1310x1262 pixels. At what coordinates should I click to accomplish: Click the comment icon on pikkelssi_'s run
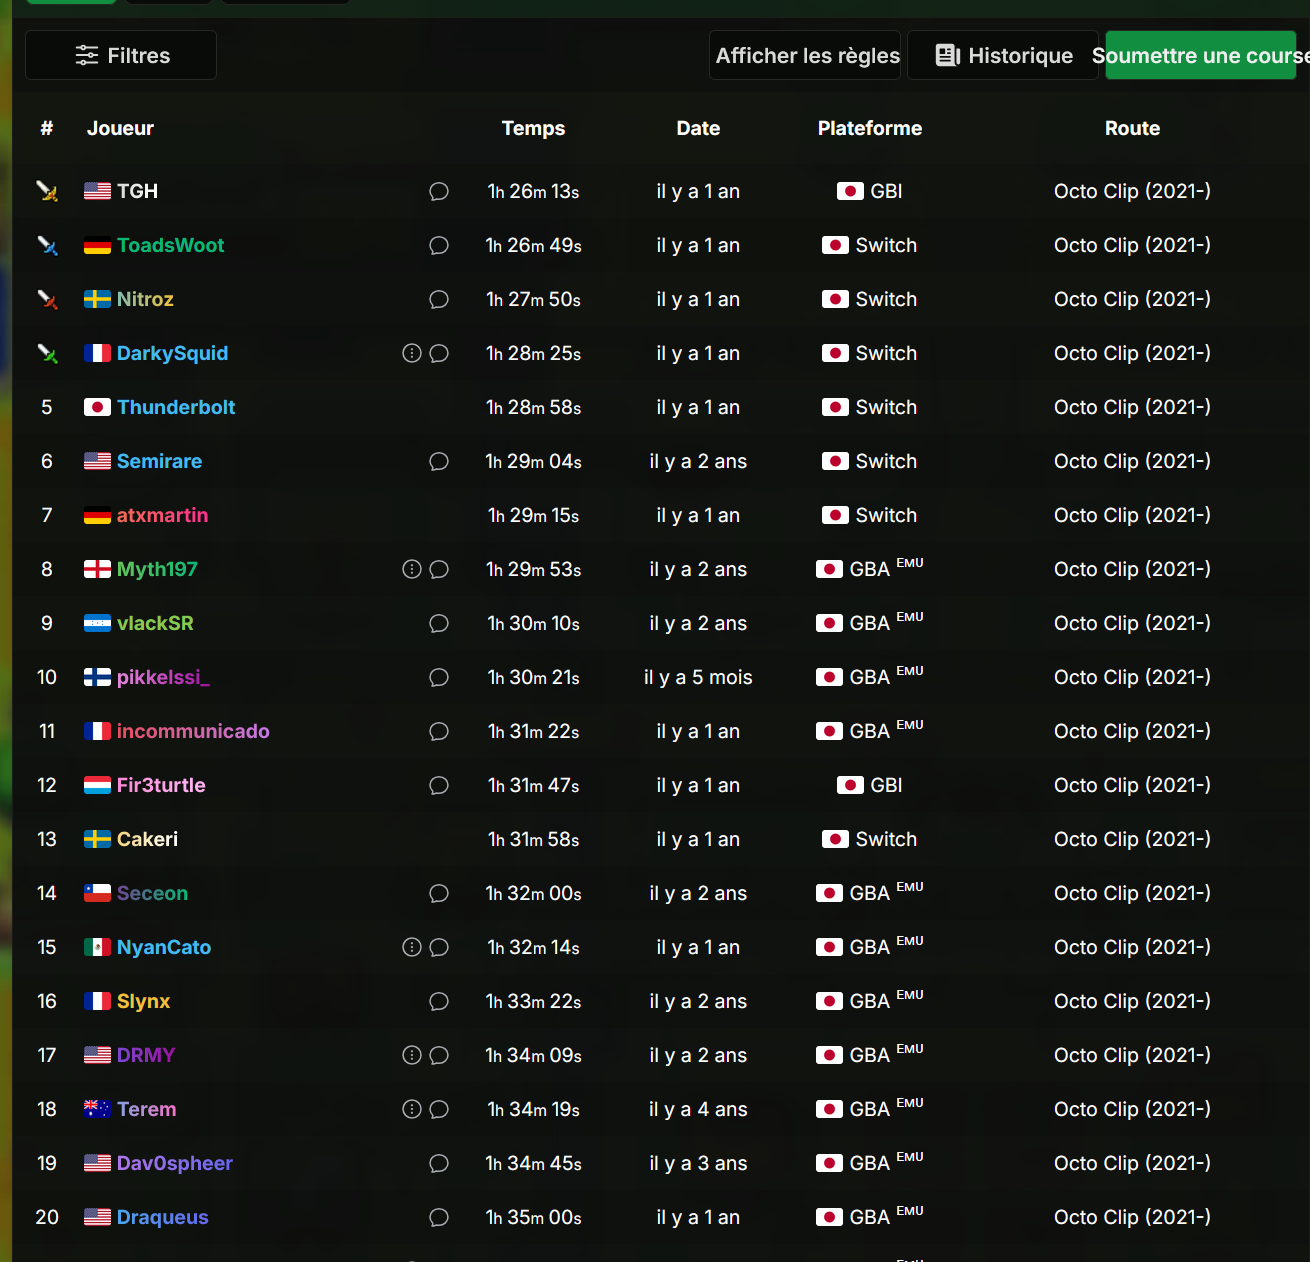click(x=439, y=677)
